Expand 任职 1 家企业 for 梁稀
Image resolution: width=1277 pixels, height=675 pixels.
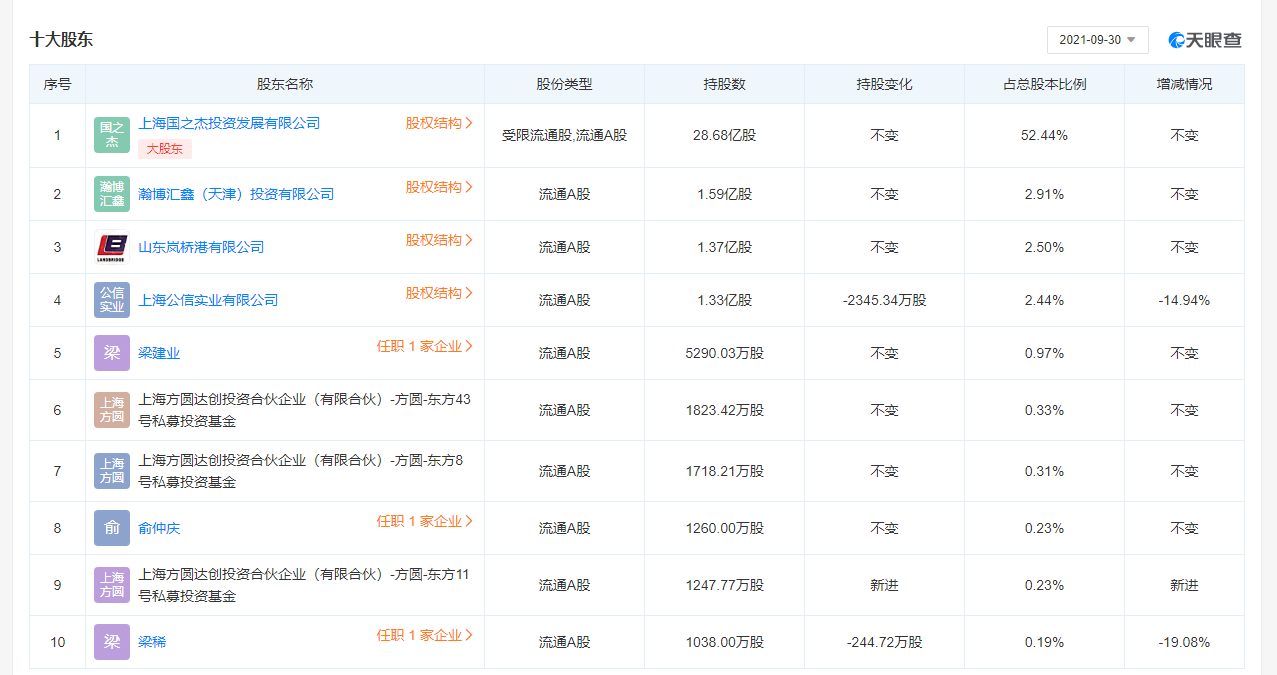coord(425,635)
